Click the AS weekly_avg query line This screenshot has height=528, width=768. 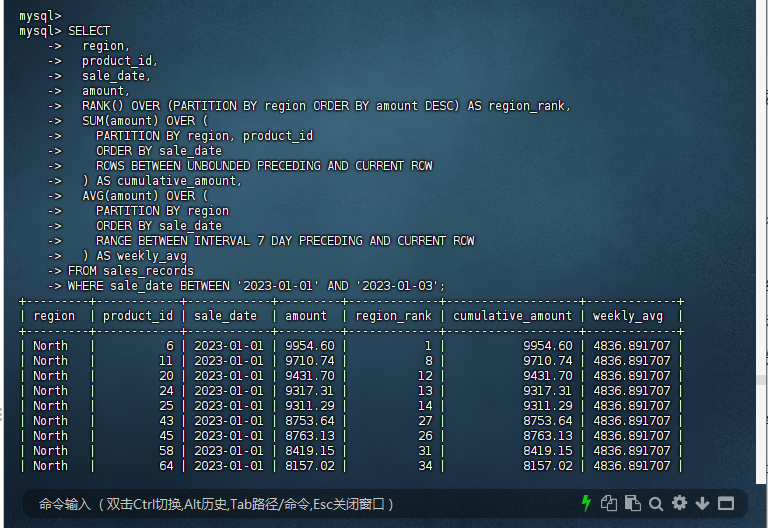coord(135,256)
